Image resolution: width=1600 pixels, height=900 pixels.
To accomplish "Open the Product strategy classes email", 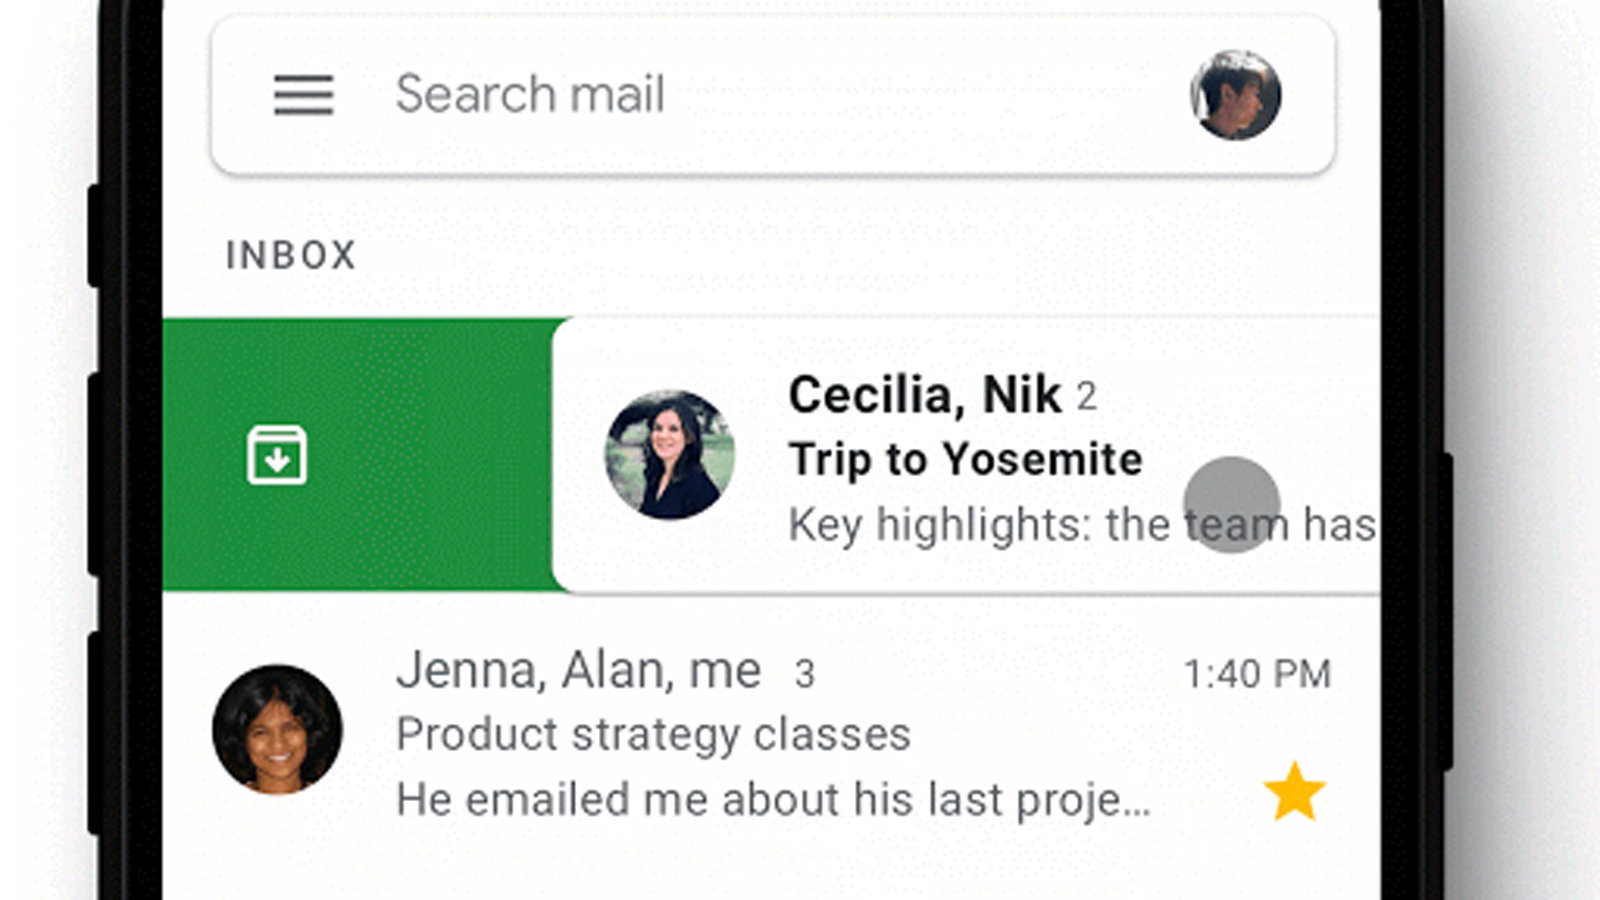I will click(655, 735).
